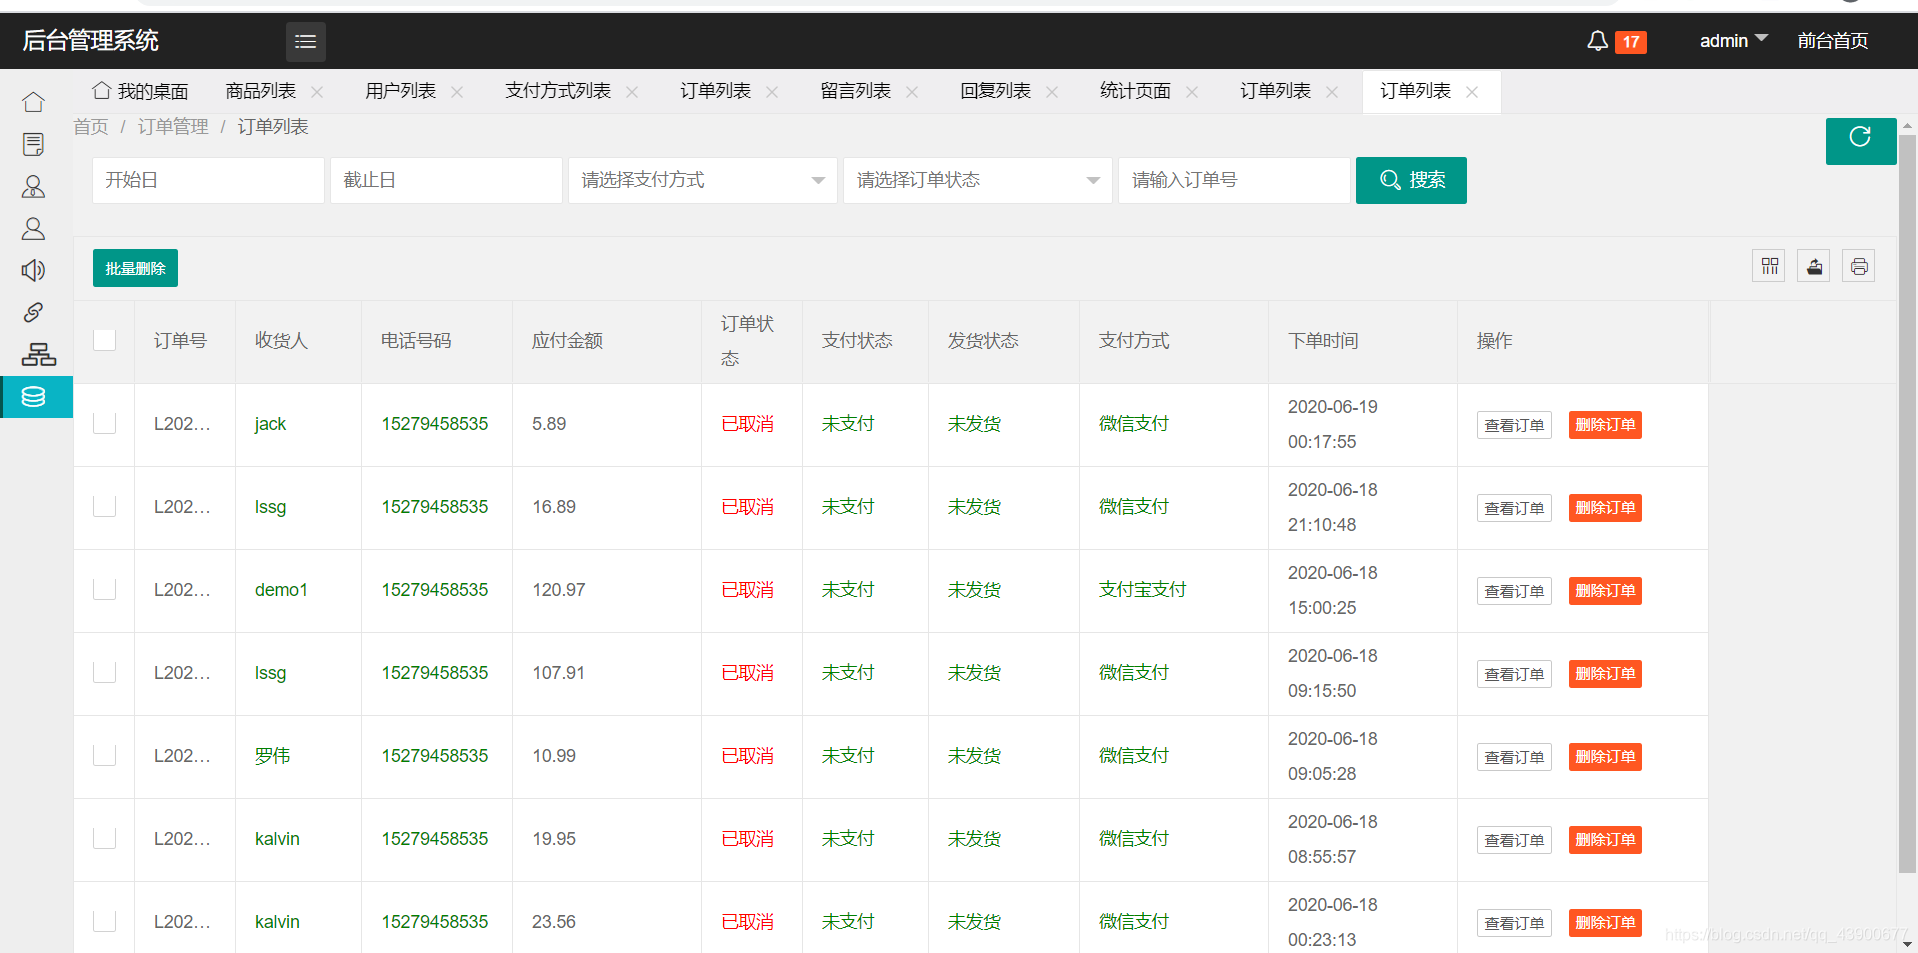The image size is (1918, 953).
Task: Click the green refresh button
Action: 1860,140
